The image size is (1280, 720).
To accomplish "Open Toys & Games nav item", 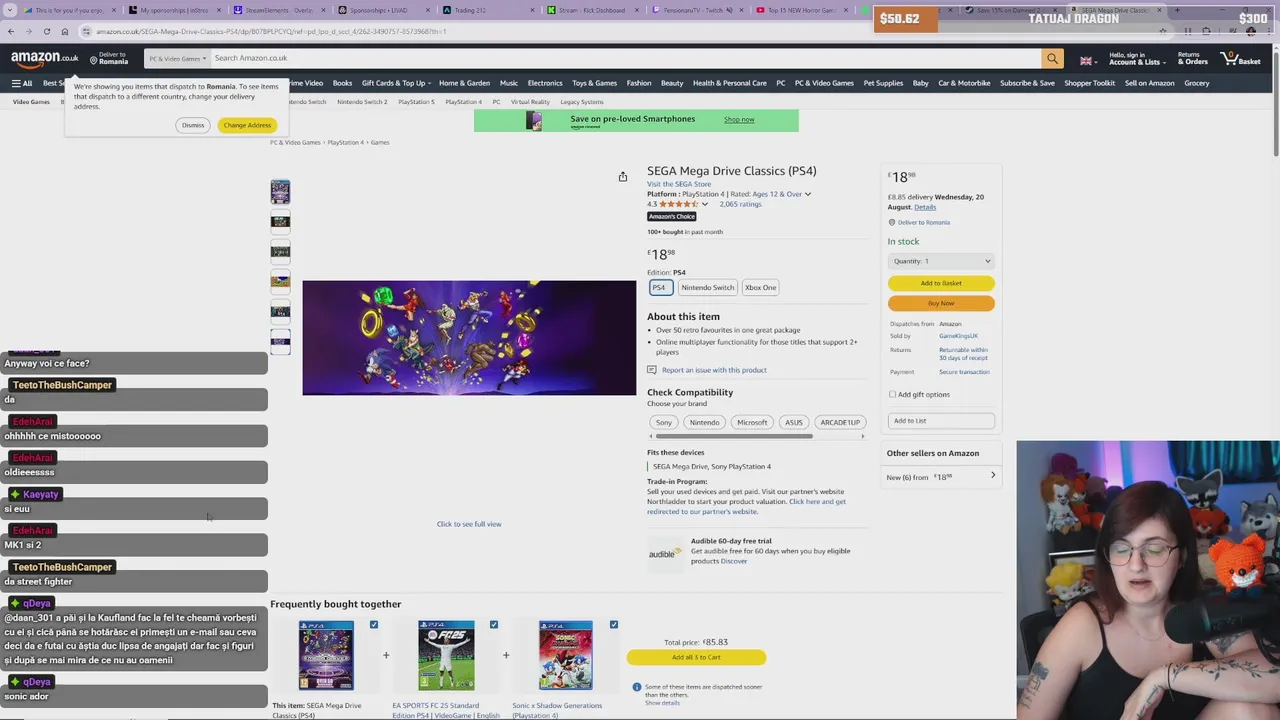I will (x=594, y=83).
